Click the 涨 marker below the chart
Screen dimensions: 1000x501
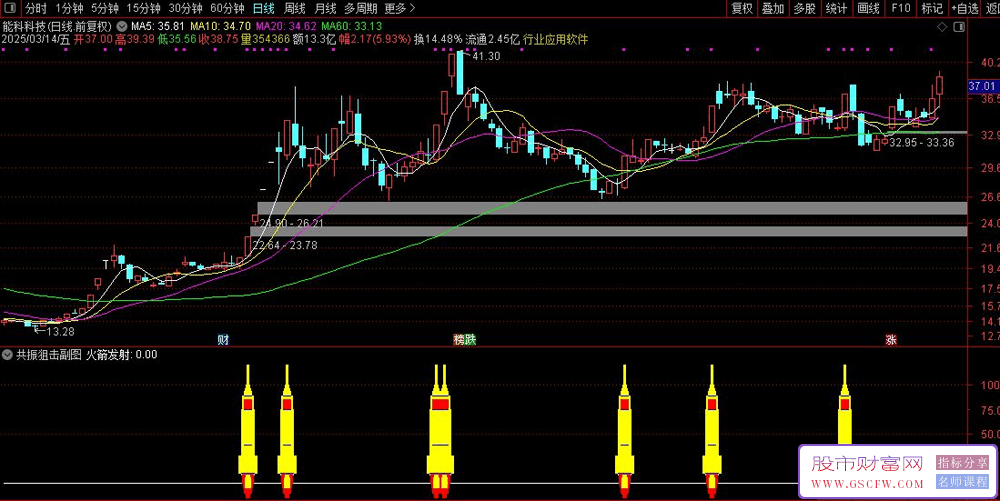point(891,340)
